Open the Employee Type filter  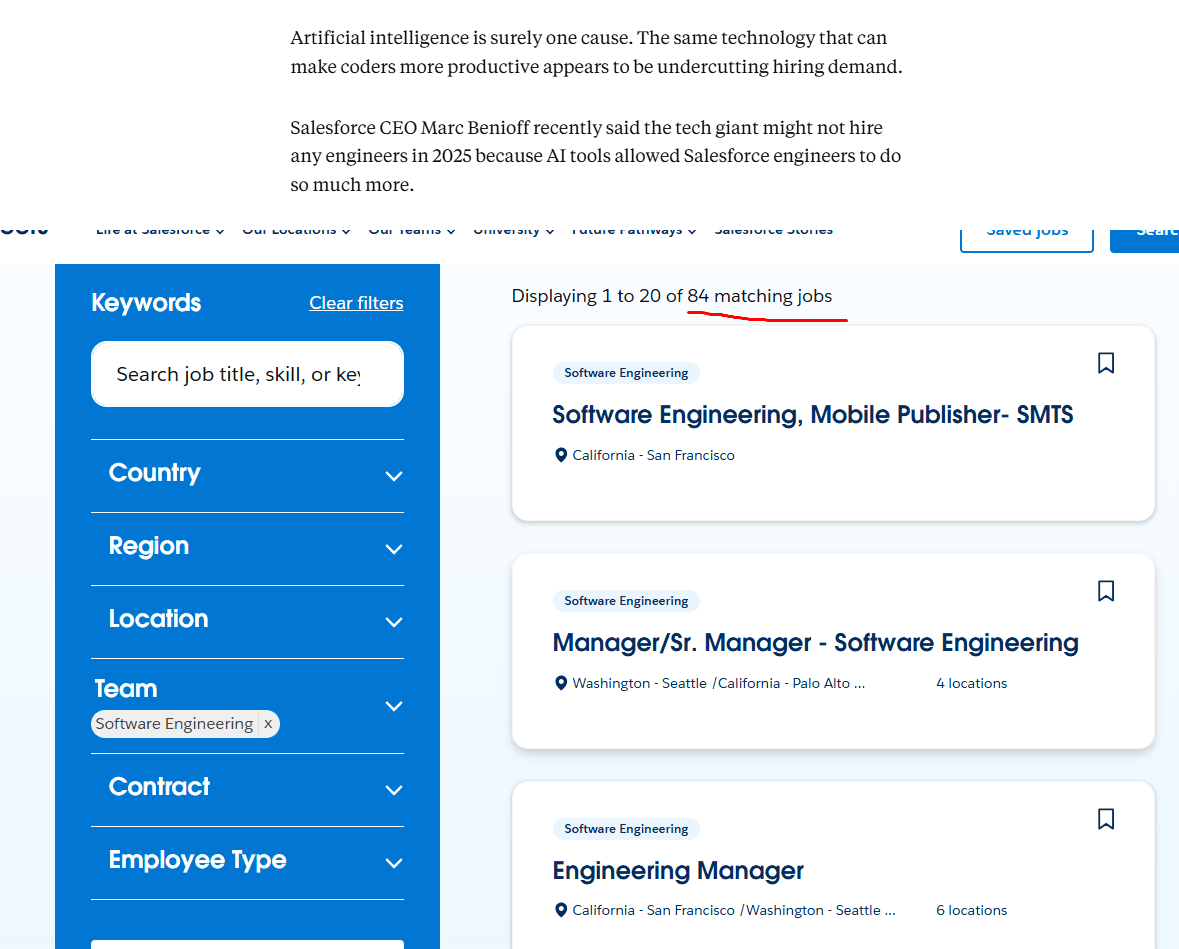click(393, 863)
